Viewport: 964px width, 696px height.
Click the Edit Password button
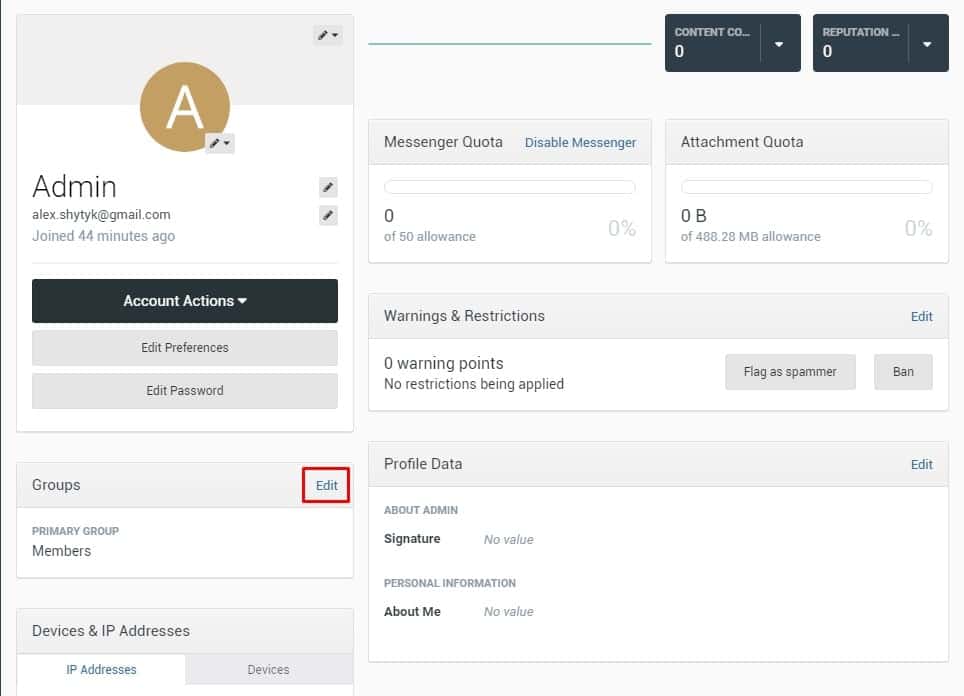pos(185,391)
